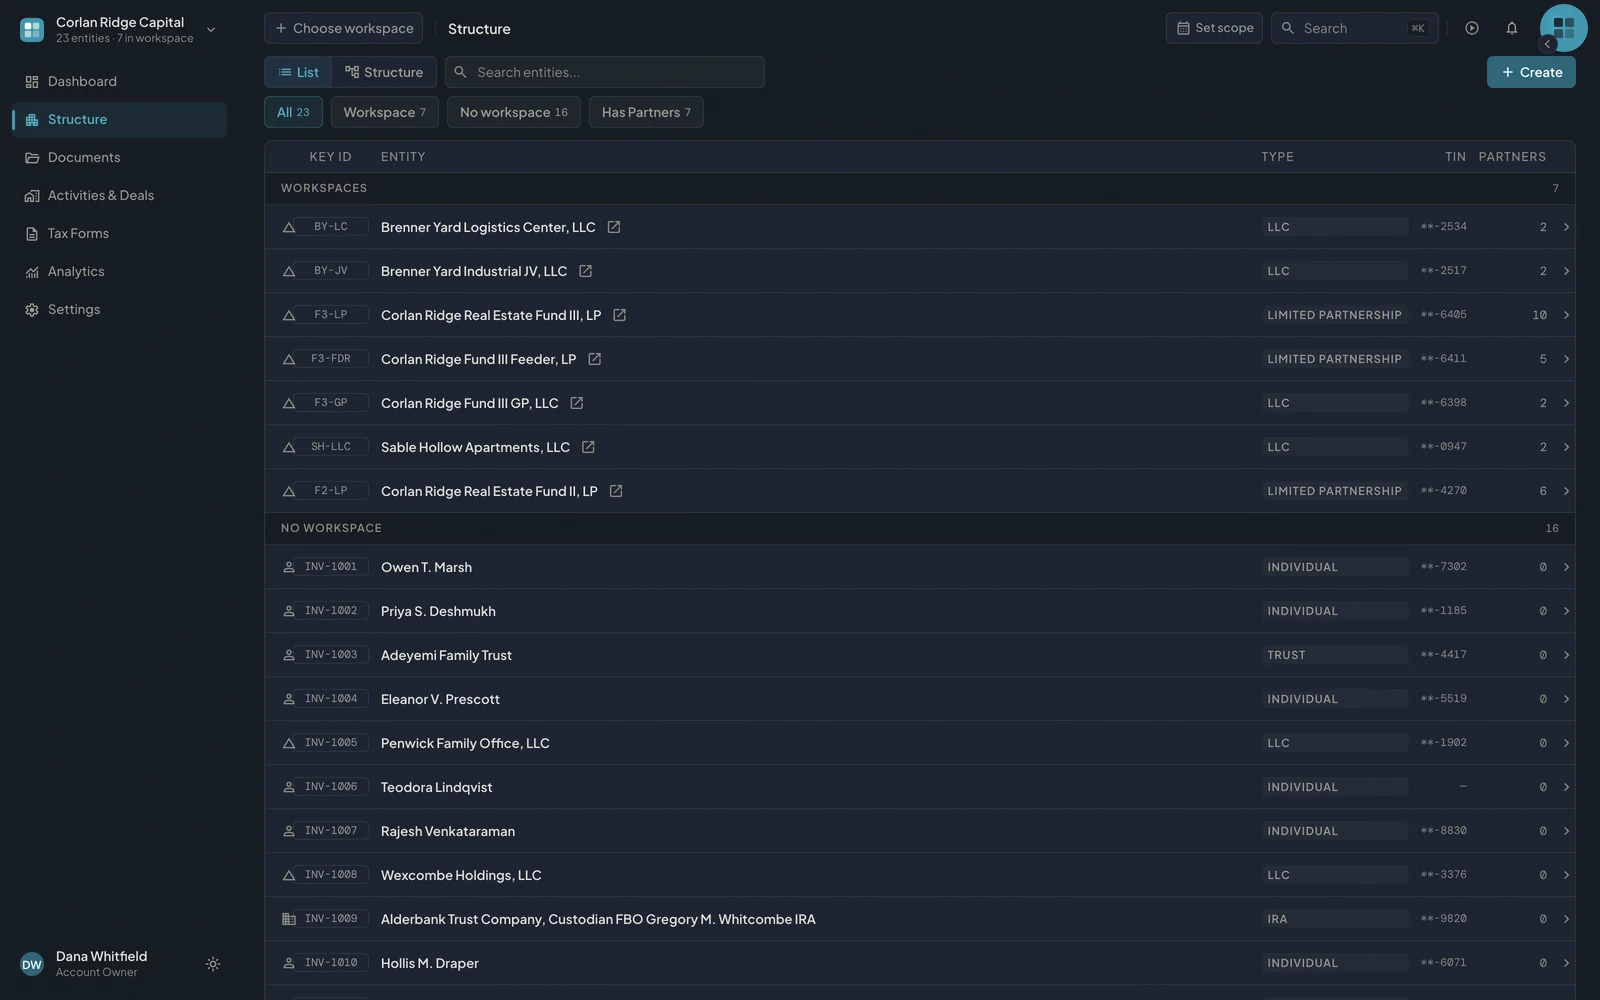
Task: Expand Brenner Yard Logistics Center row chevron
Action: click(1566, 227)
